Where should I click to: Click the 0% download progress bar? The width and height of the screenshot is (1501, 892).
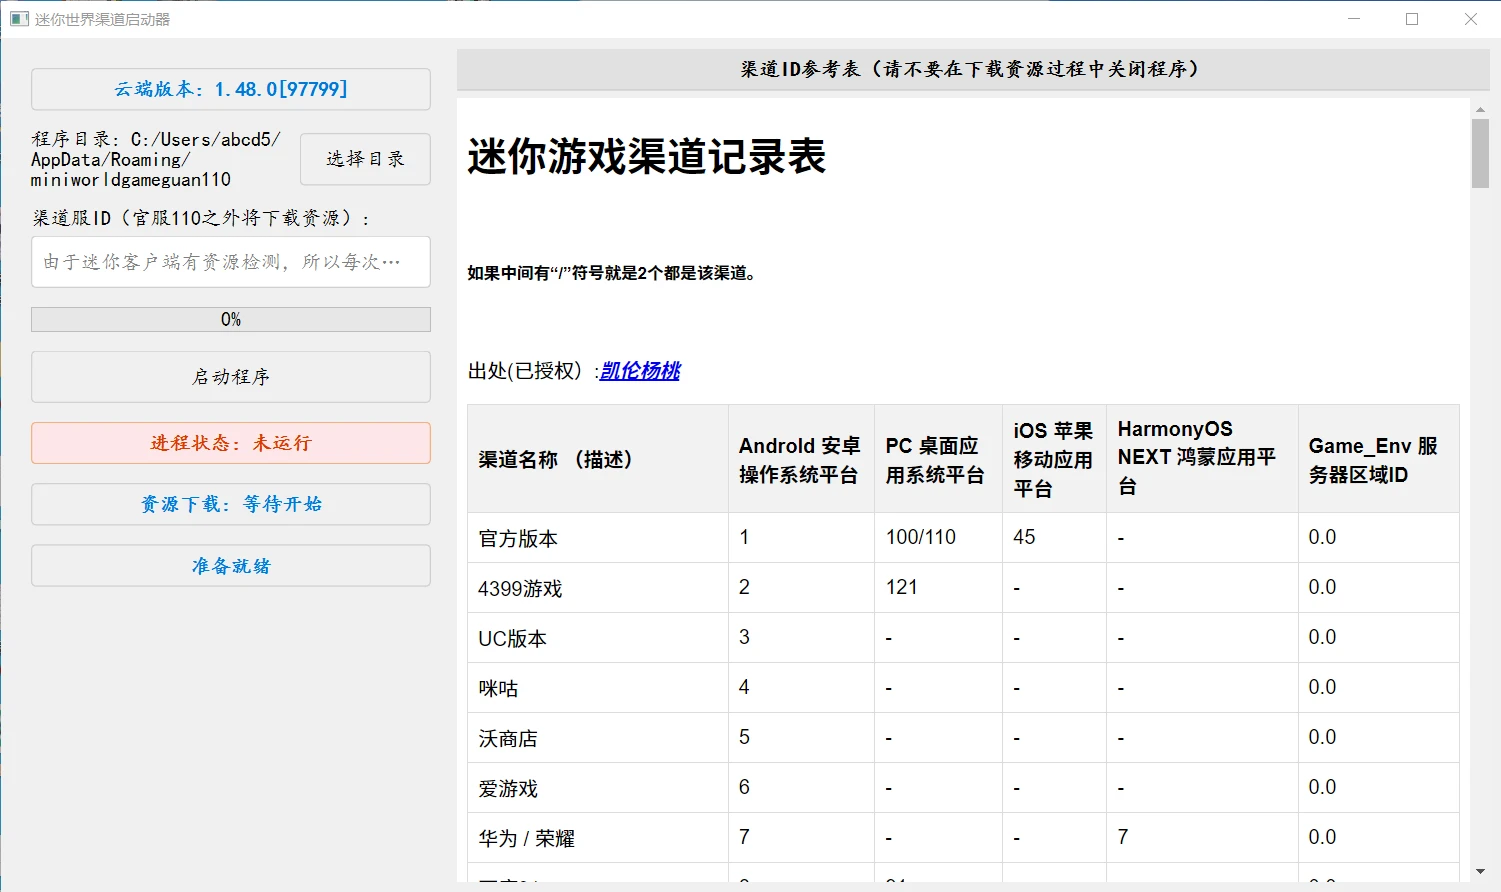tap(231, 319)
